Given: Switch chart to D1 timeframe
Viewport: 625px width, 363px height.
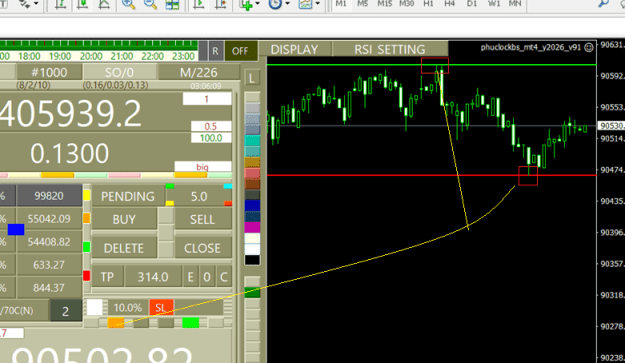Looking at the screenshot, I should (x=472, y=4).
